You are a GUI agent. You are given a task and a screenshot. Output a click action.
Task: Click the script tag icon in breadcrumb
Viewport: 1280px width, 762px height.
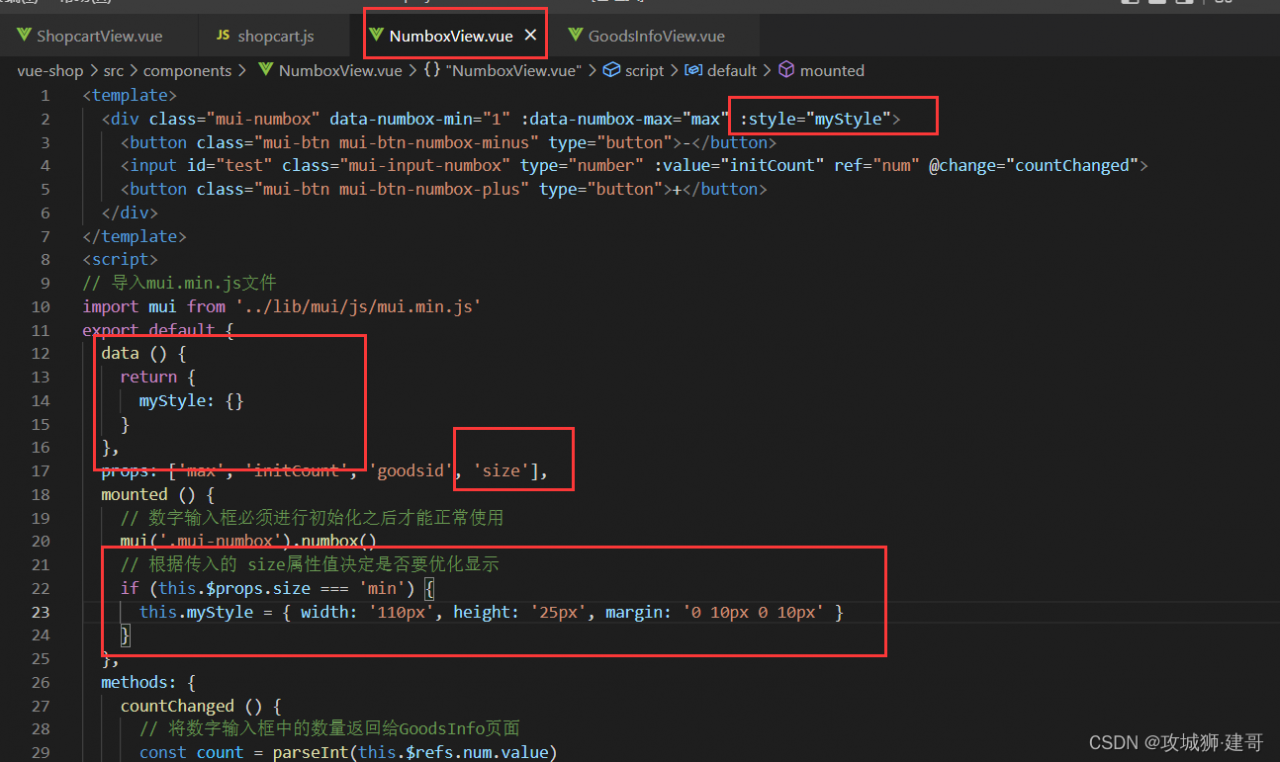point(612,71)
